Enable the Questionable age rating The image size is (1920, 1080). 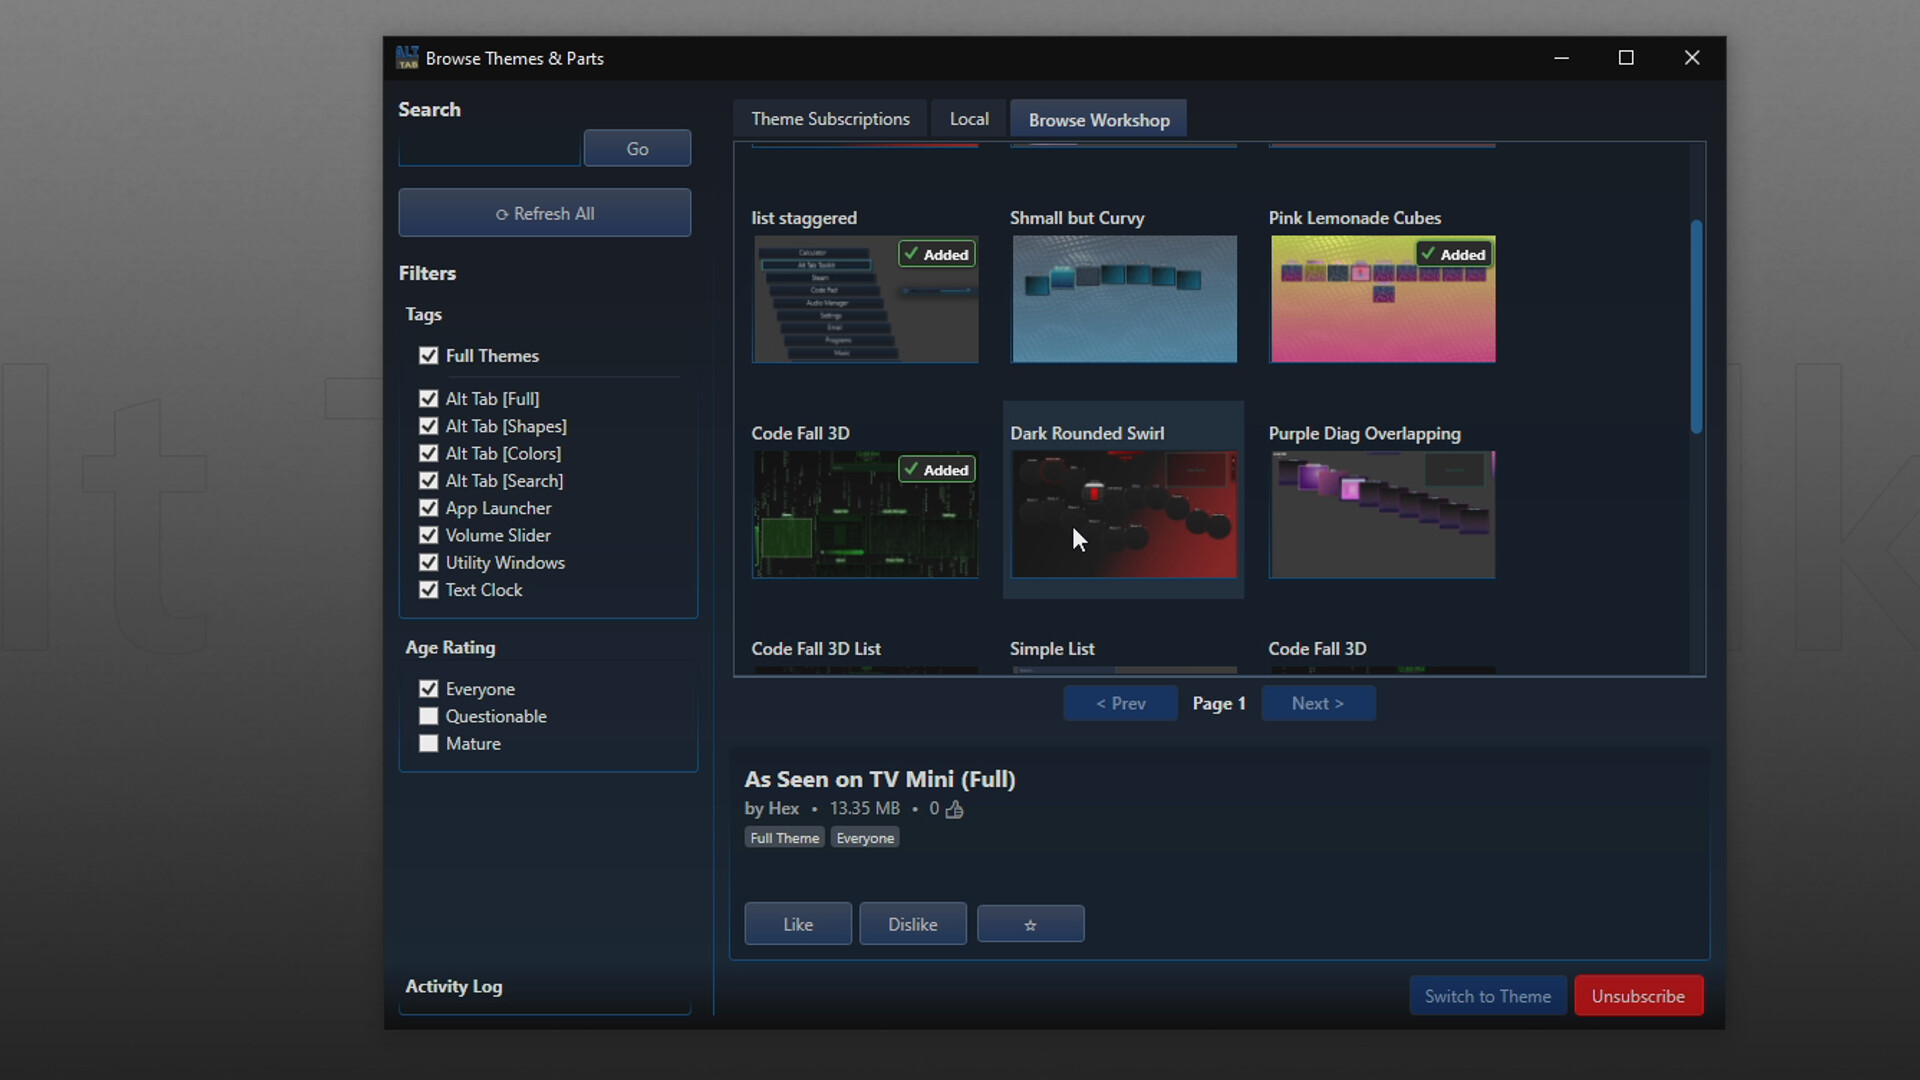click(428, 716)
